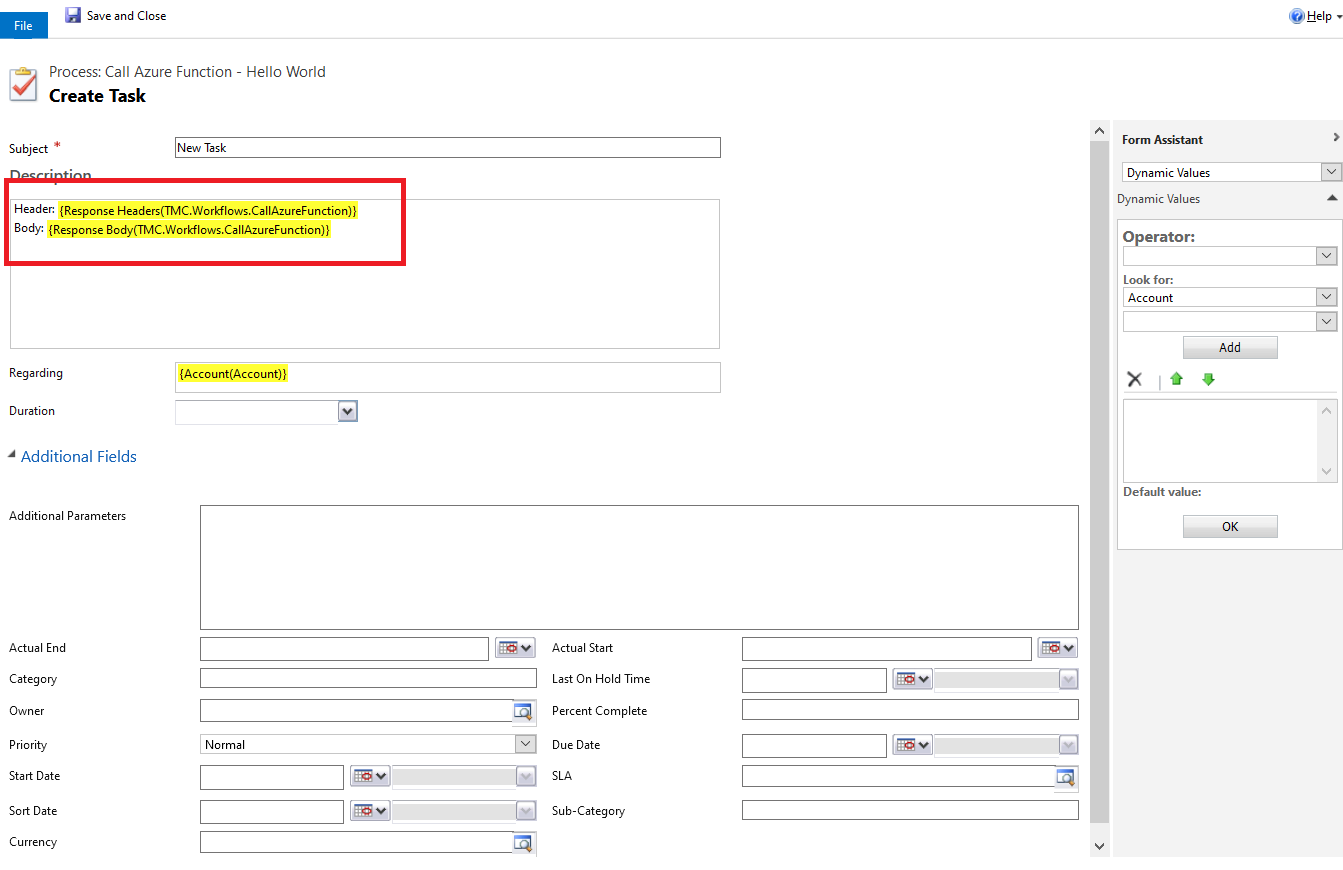Click the Subject text field

447,148
